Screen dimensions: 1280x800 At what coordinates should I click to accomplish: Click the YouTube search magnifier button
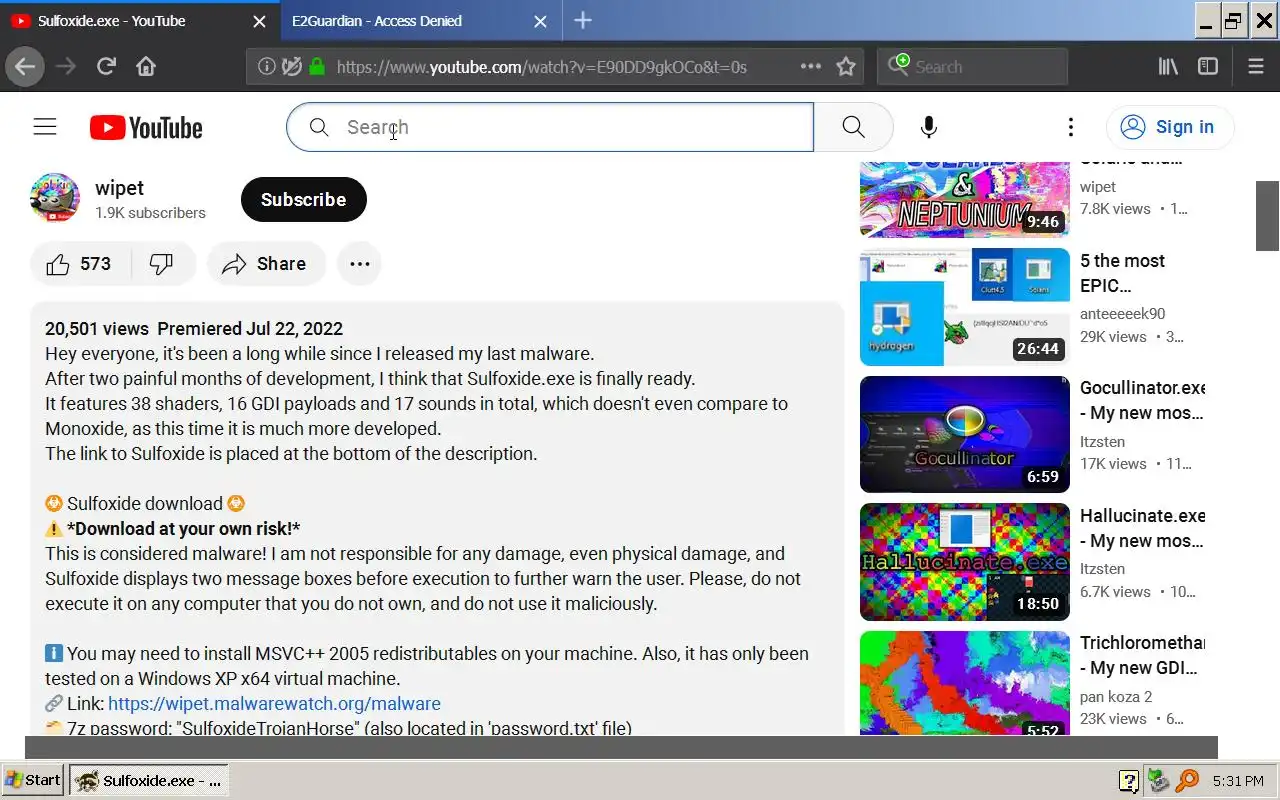(x=853, y=127)
